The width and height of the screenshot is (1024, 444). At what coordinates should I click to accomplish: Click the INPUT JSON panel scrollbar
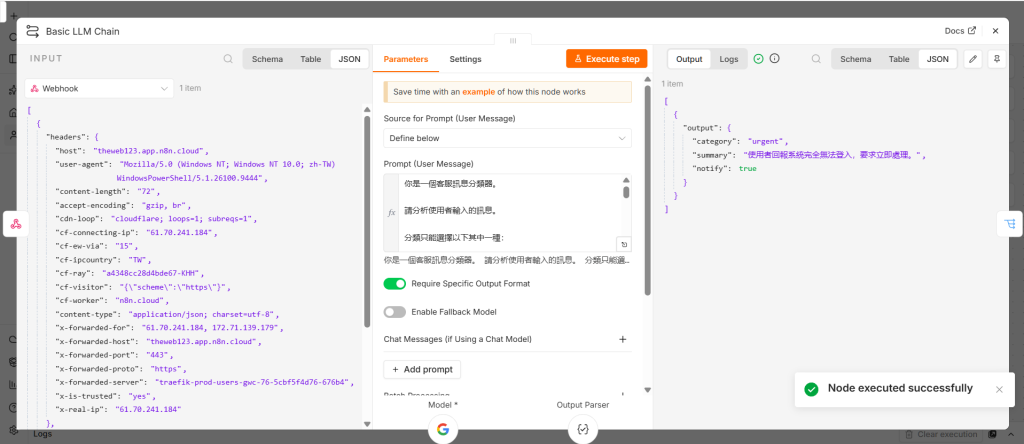(x=367, y=221)
